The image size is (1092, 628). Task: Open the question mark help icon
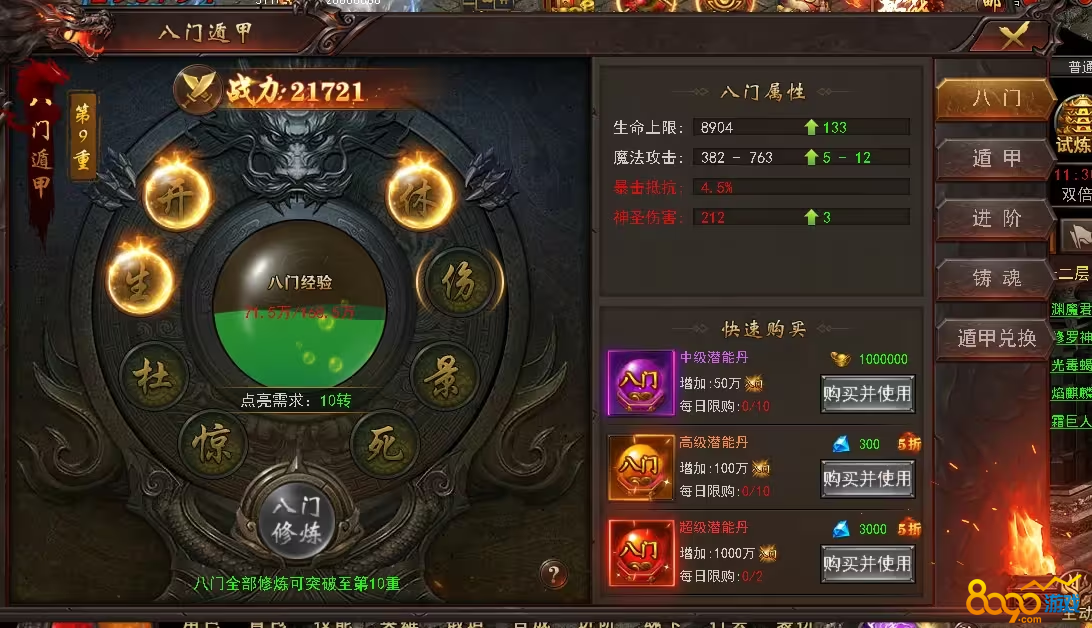pos(554,574)
